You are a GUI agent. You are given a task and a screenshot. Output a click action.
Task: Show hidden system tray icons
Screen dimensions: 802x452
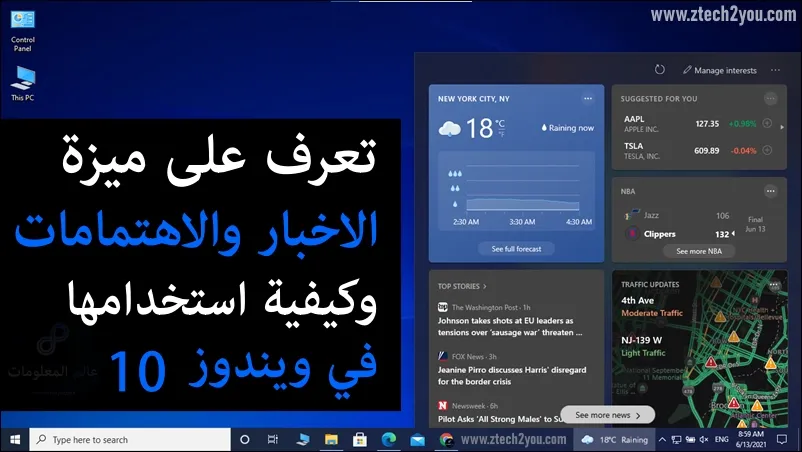click(662, 439)
